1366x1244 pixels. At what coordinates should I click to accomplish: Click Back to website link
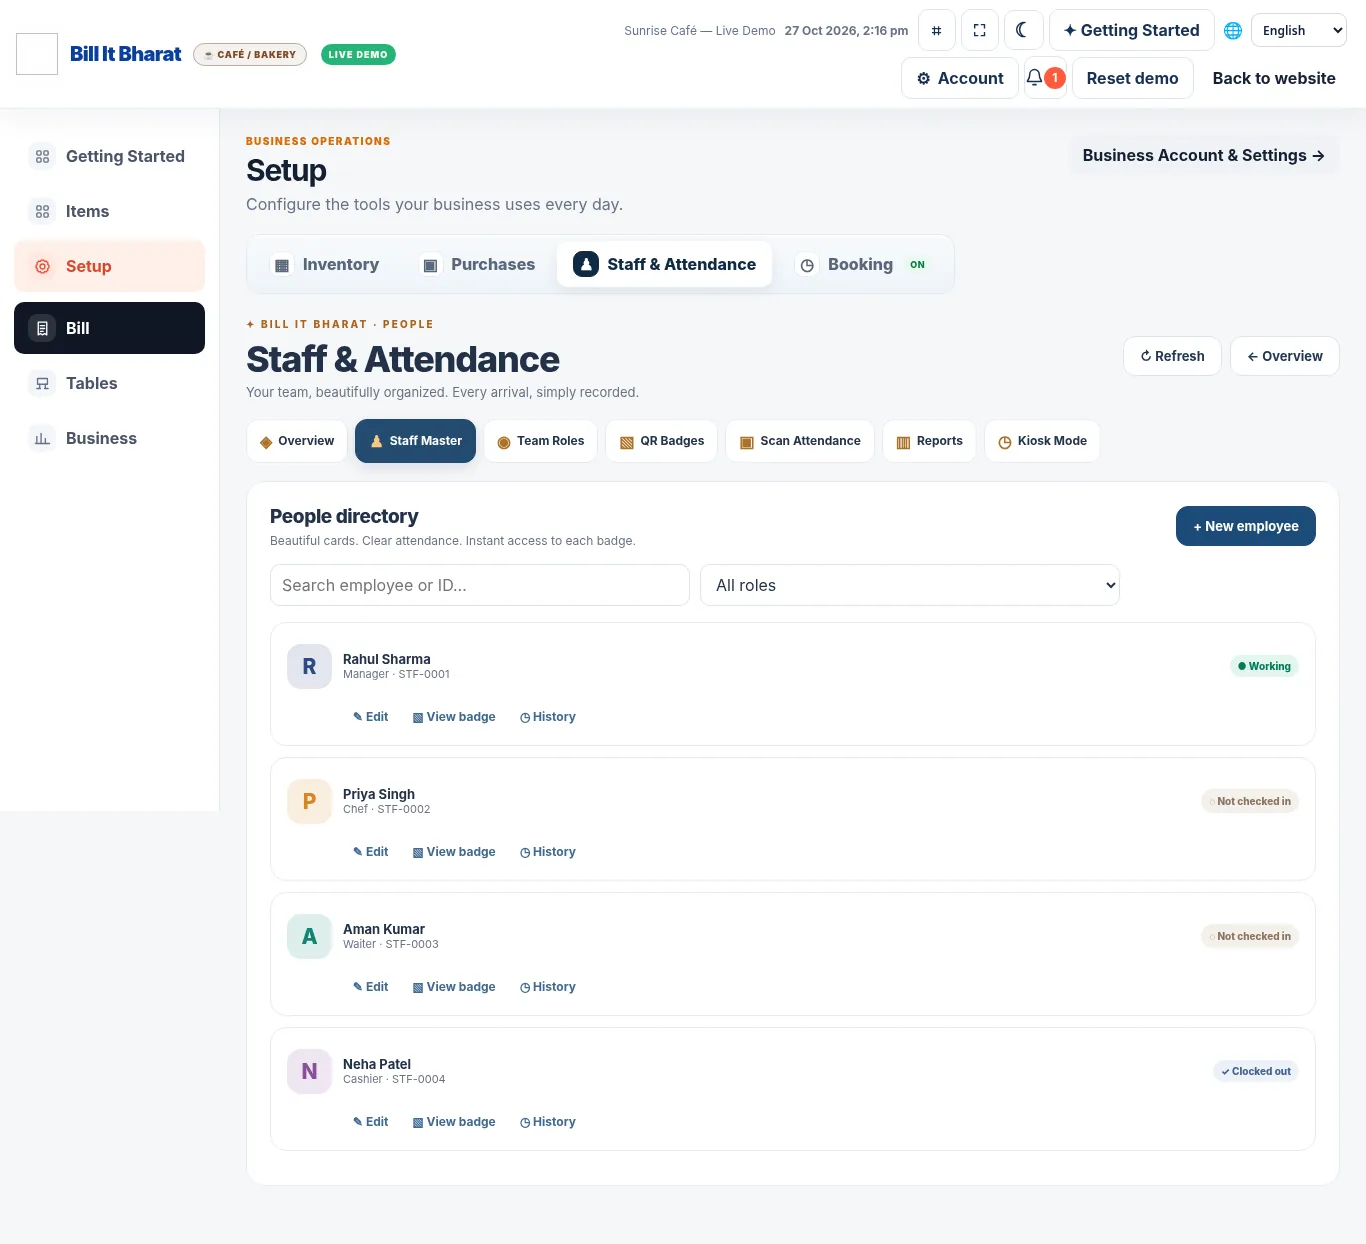(x=1274, y=78)
